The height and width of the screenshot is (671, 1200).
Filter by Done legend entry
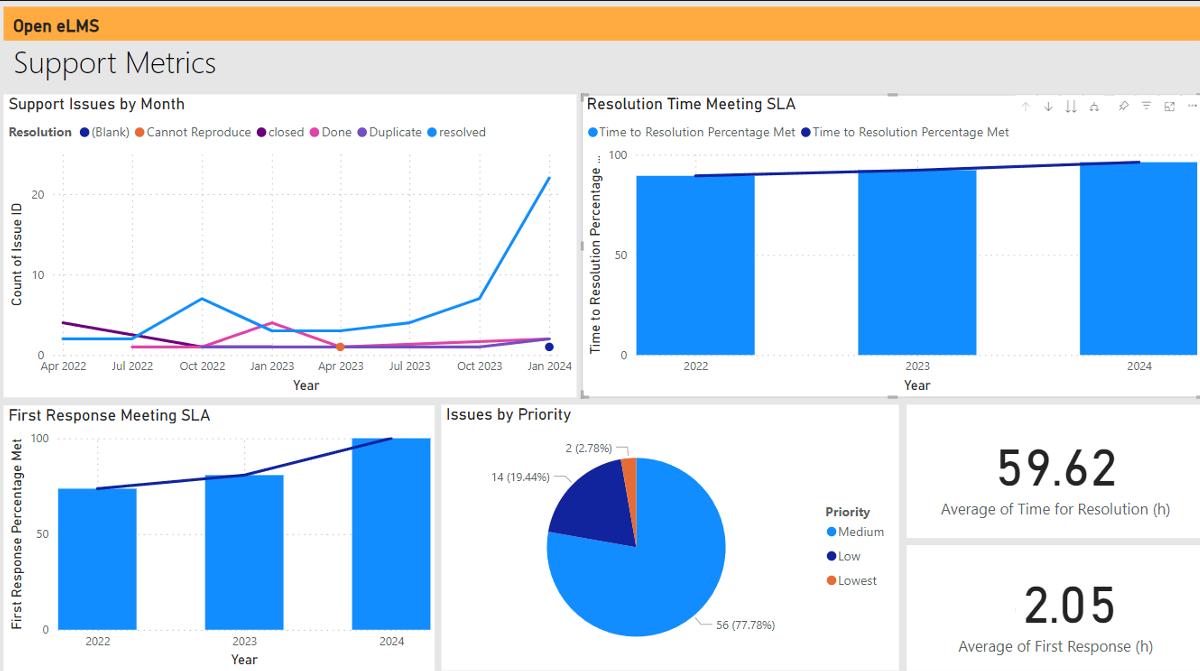[x=330, y=132]
